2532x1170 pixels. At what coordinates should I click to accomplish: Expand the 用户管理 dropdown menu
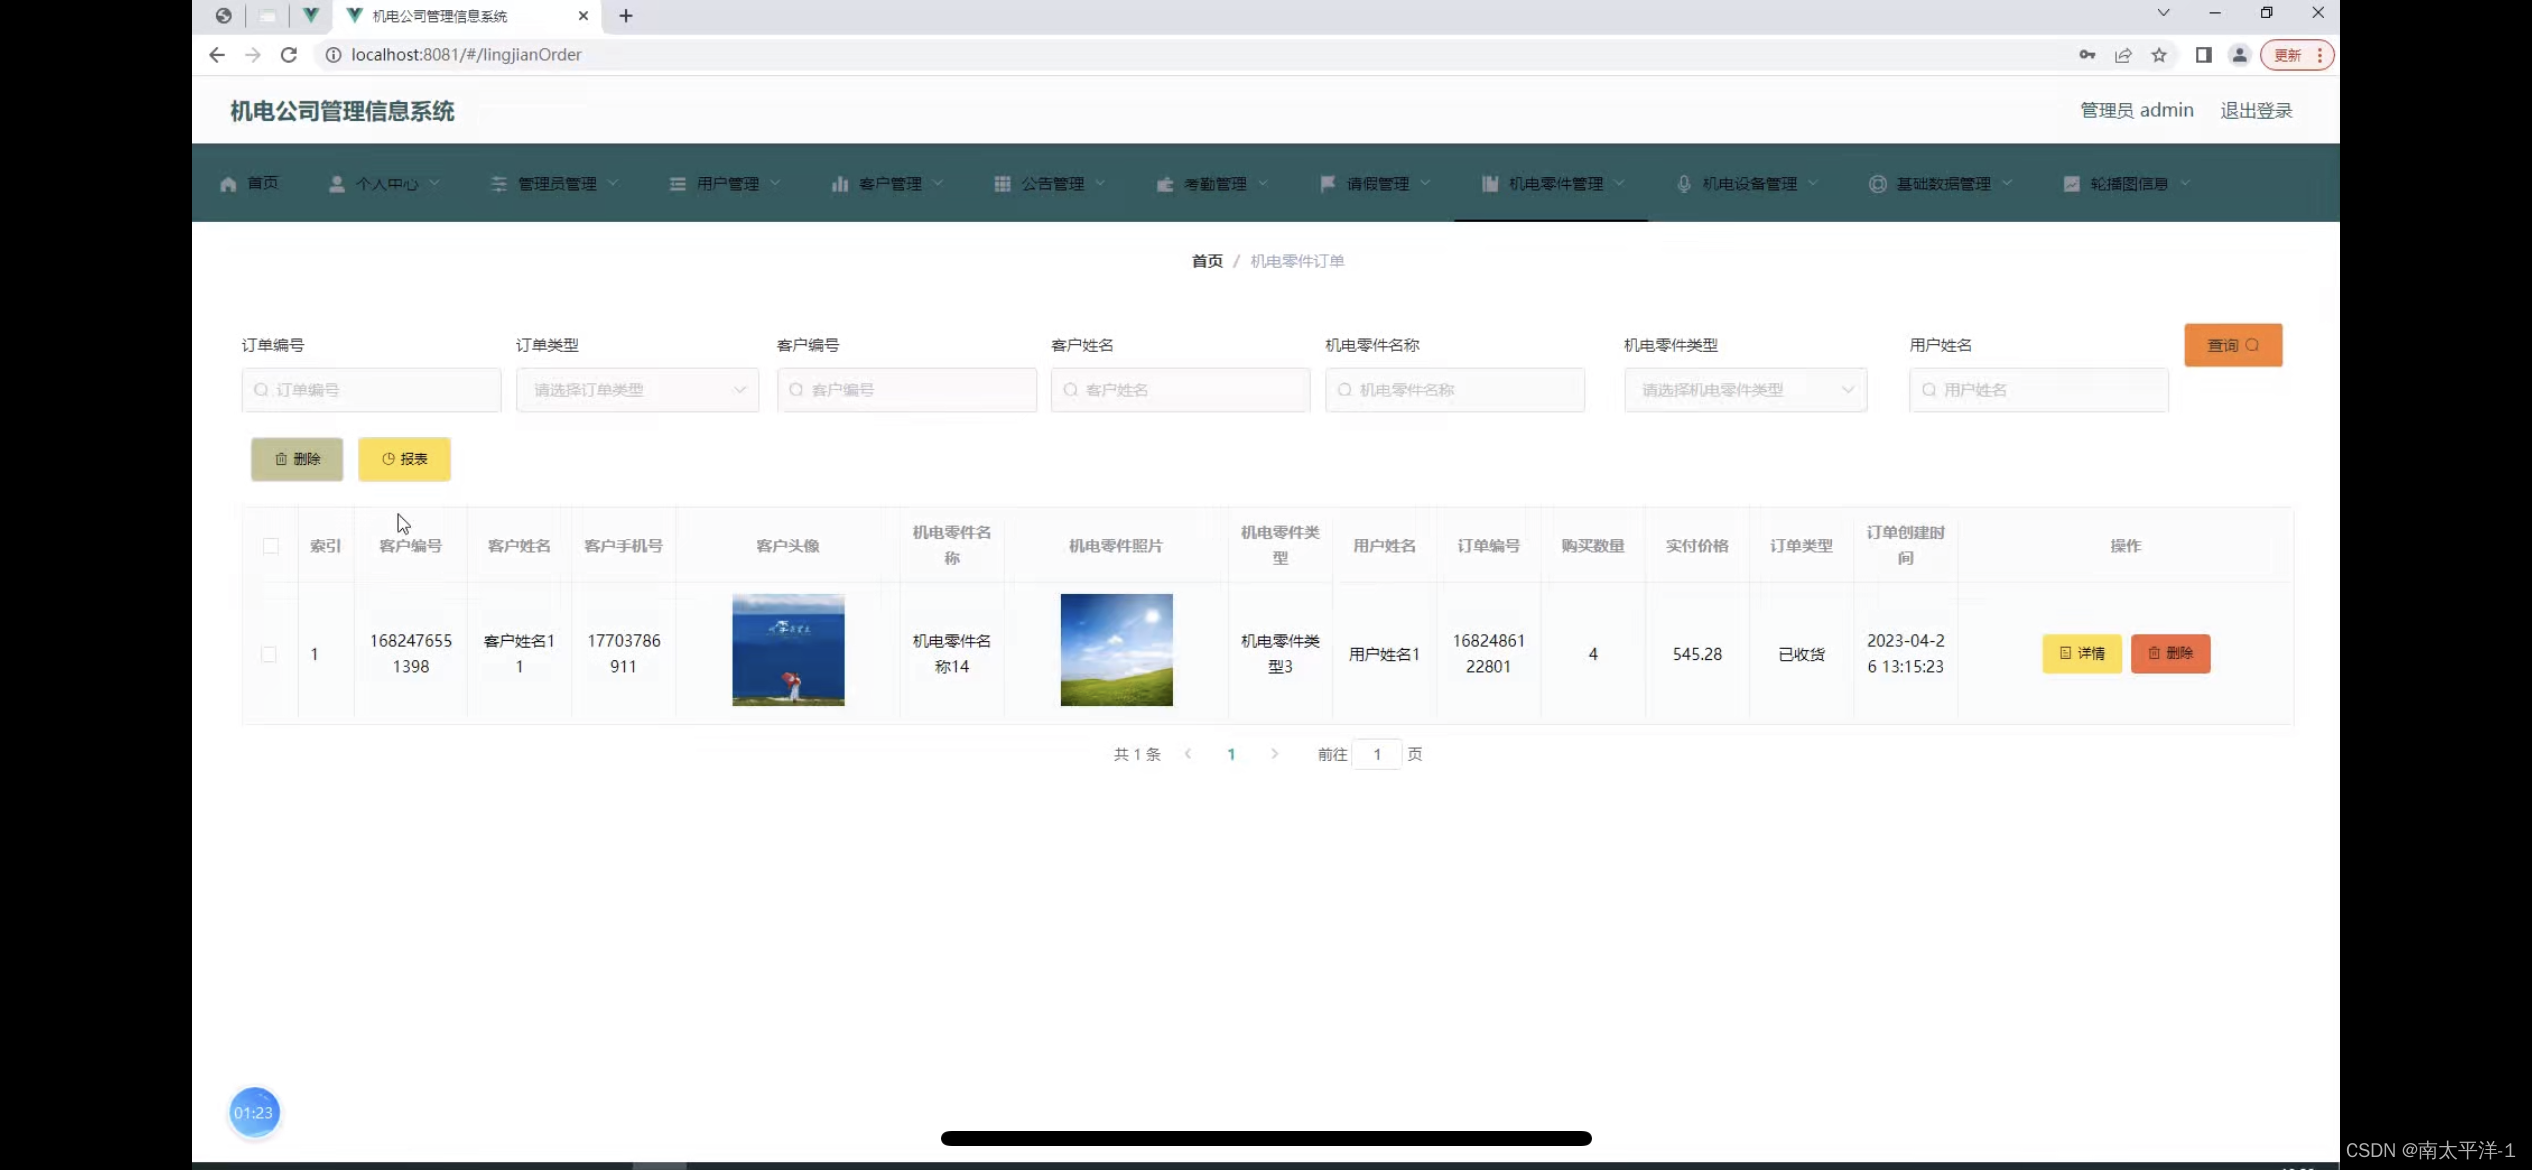[x=775, y=183]
